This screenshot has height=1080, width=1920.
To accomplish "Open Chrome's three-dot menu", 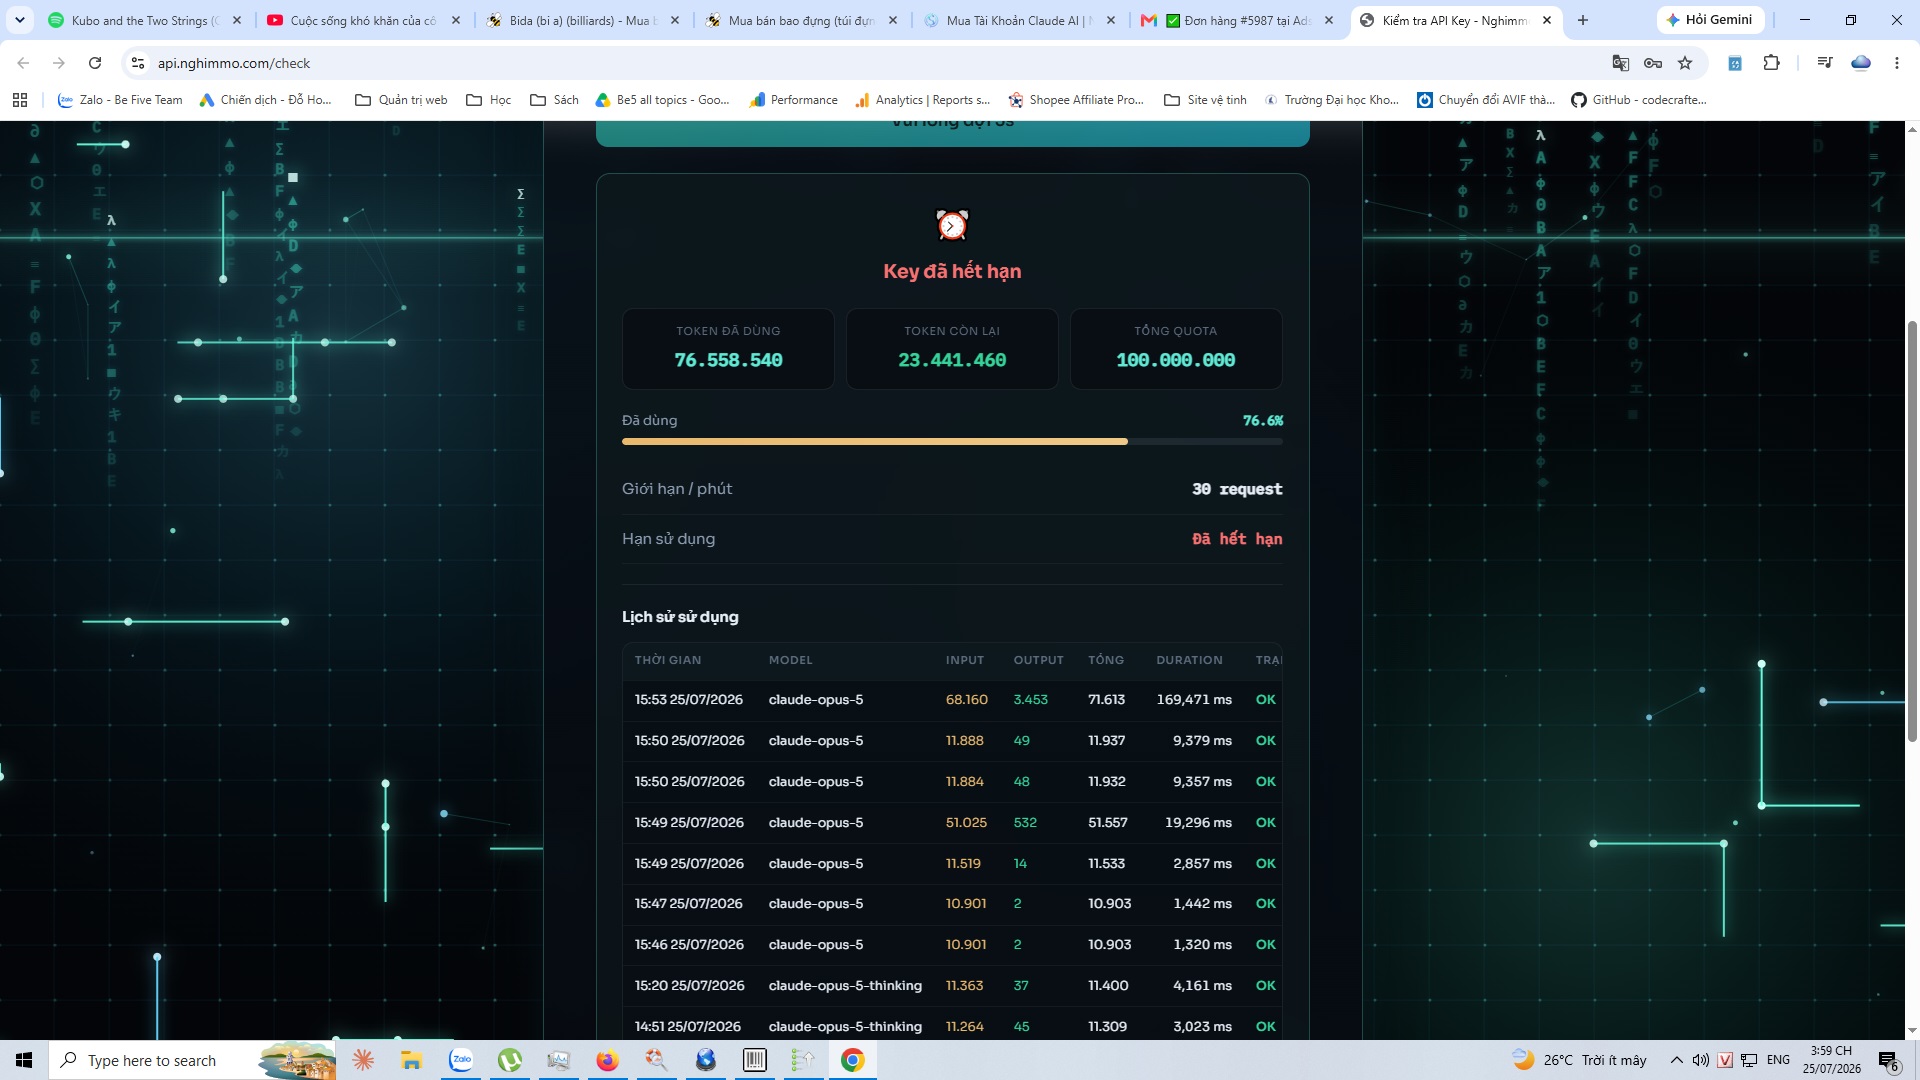I will (1897, 63).
